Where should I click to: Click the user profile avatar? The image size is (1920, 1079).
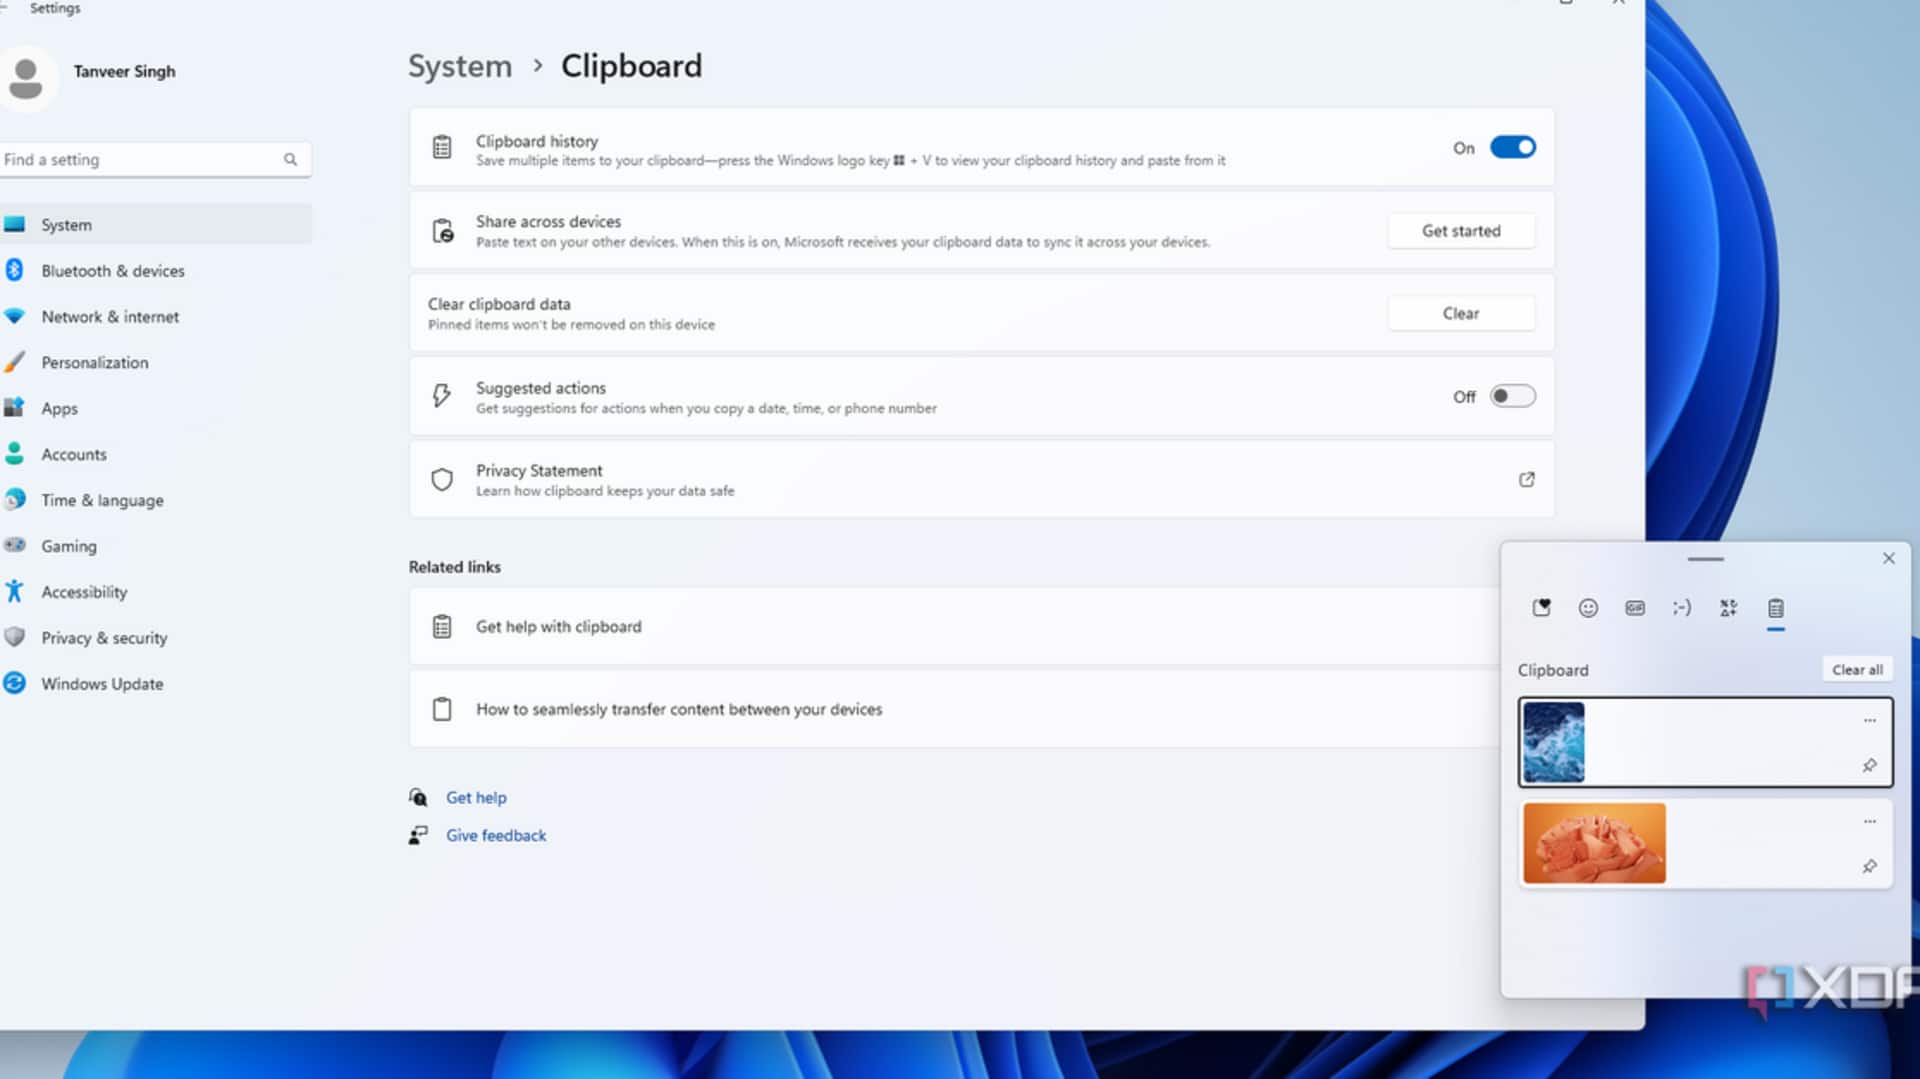click(x=26, y=78)
